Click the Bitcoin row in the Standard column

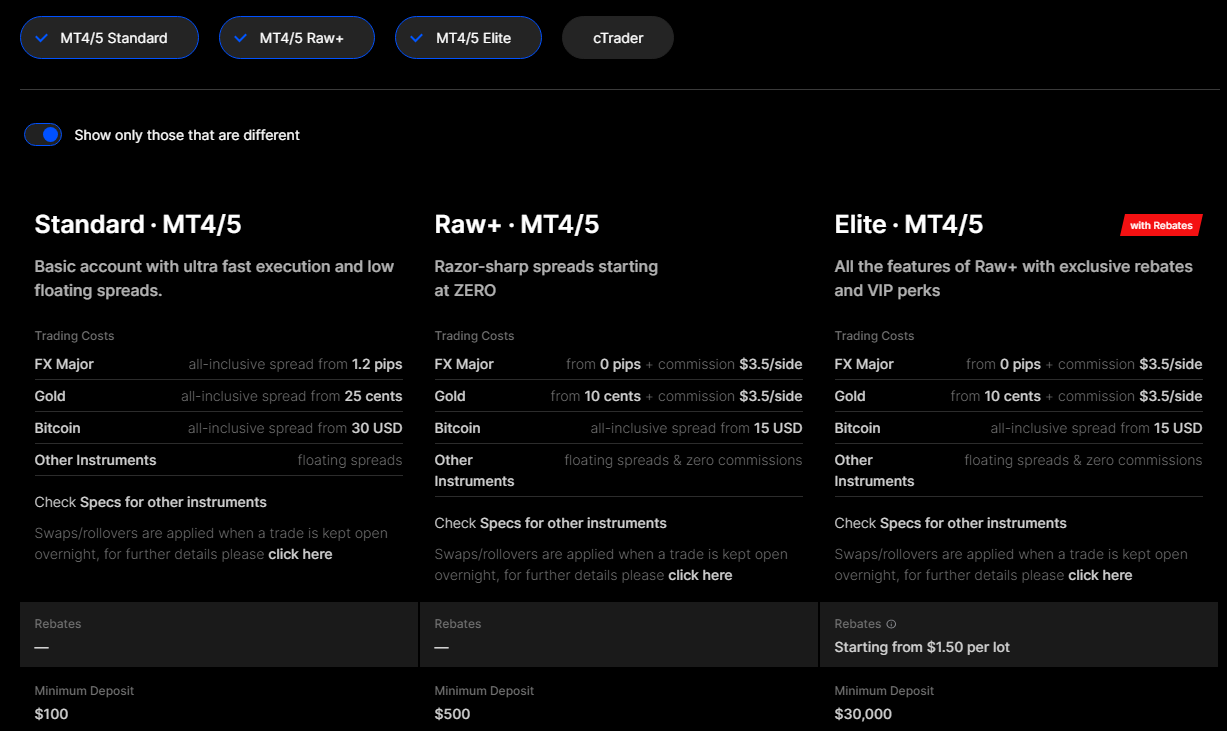coord(218,428)
